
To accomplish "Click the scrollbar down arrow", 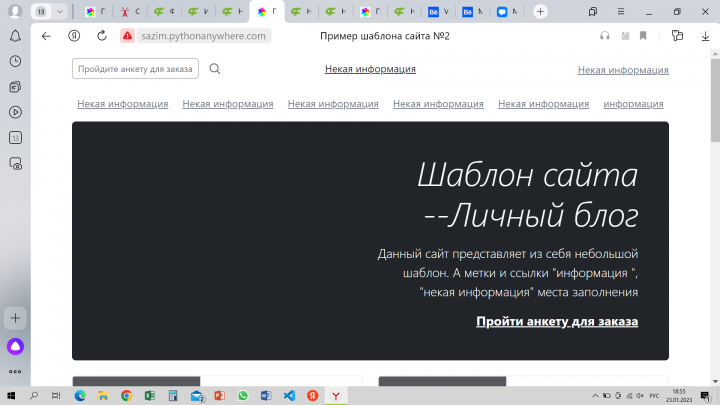I will point(715,382).
